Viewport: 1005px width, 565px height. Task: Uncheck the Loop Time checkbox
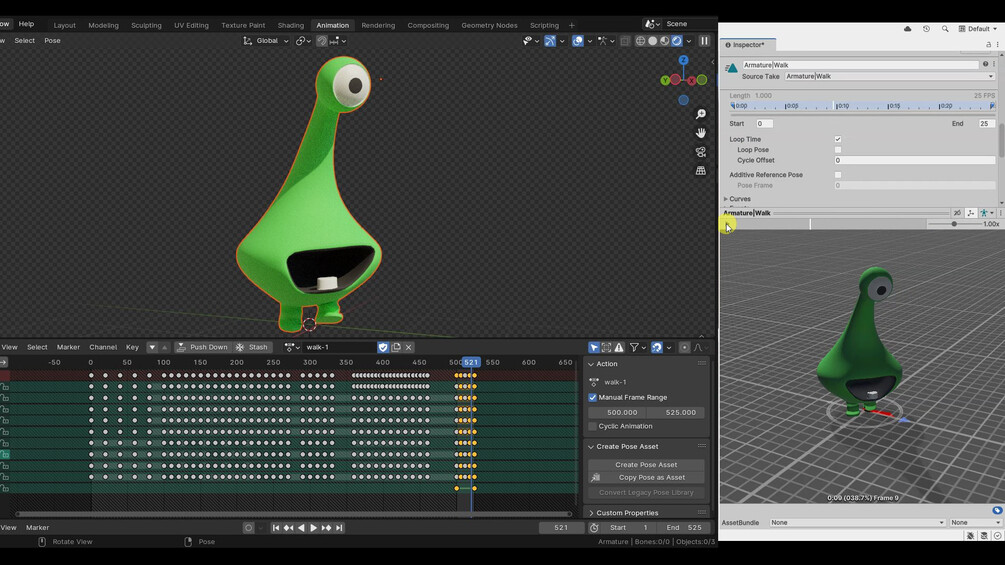pos(838,139)
